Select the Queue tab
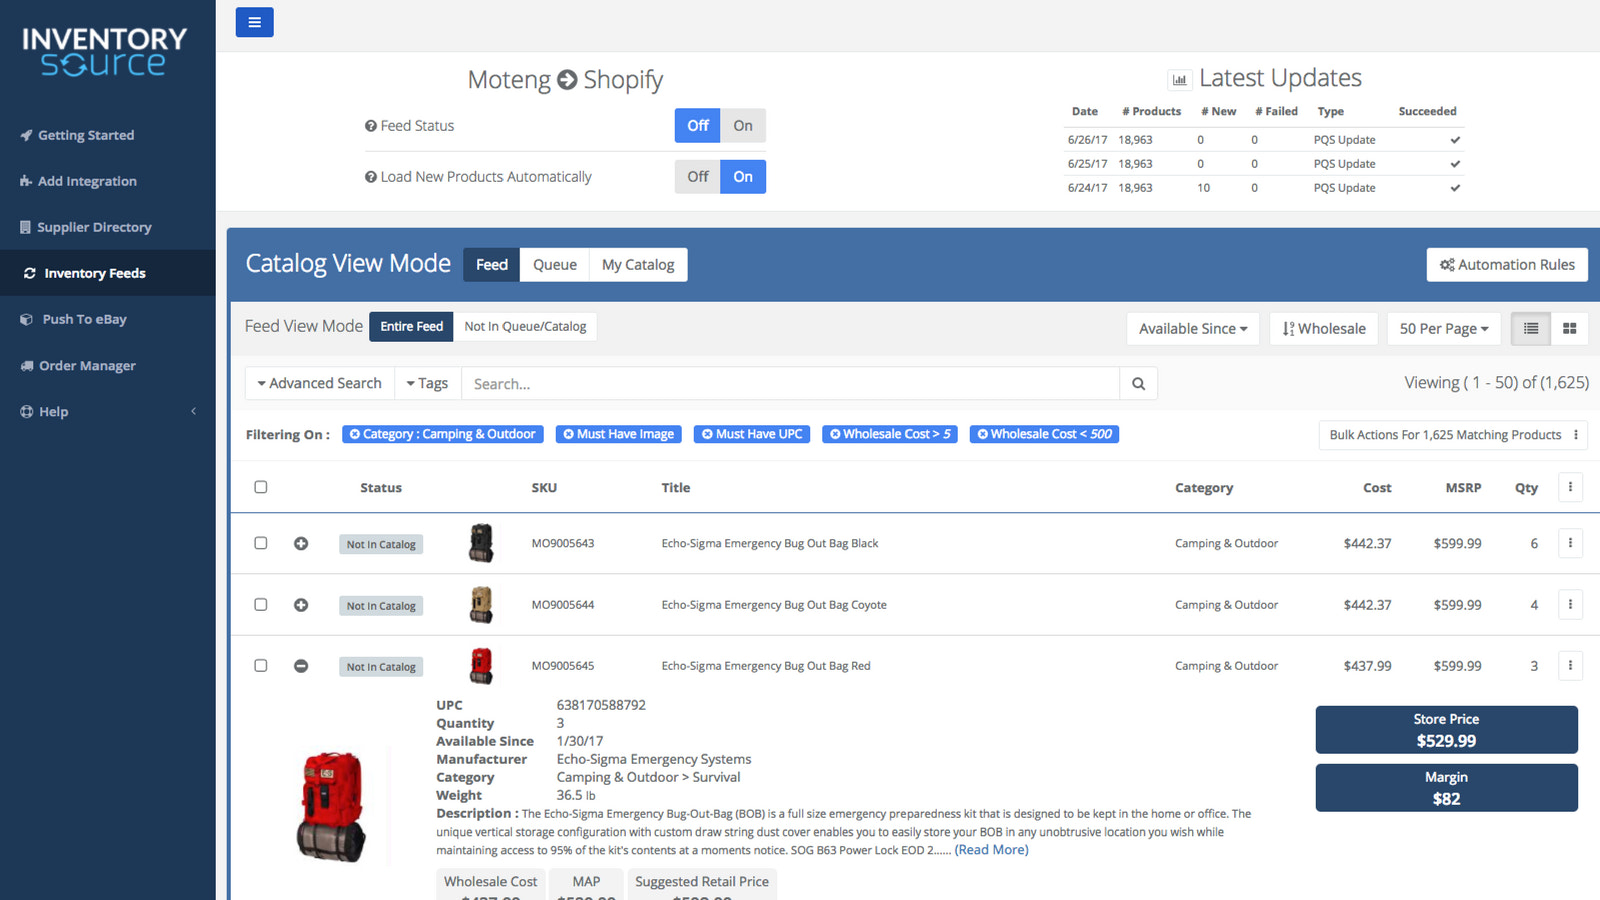Image resolution: width=1600 pixels, height=900 pixels. (x=554, y=264)
